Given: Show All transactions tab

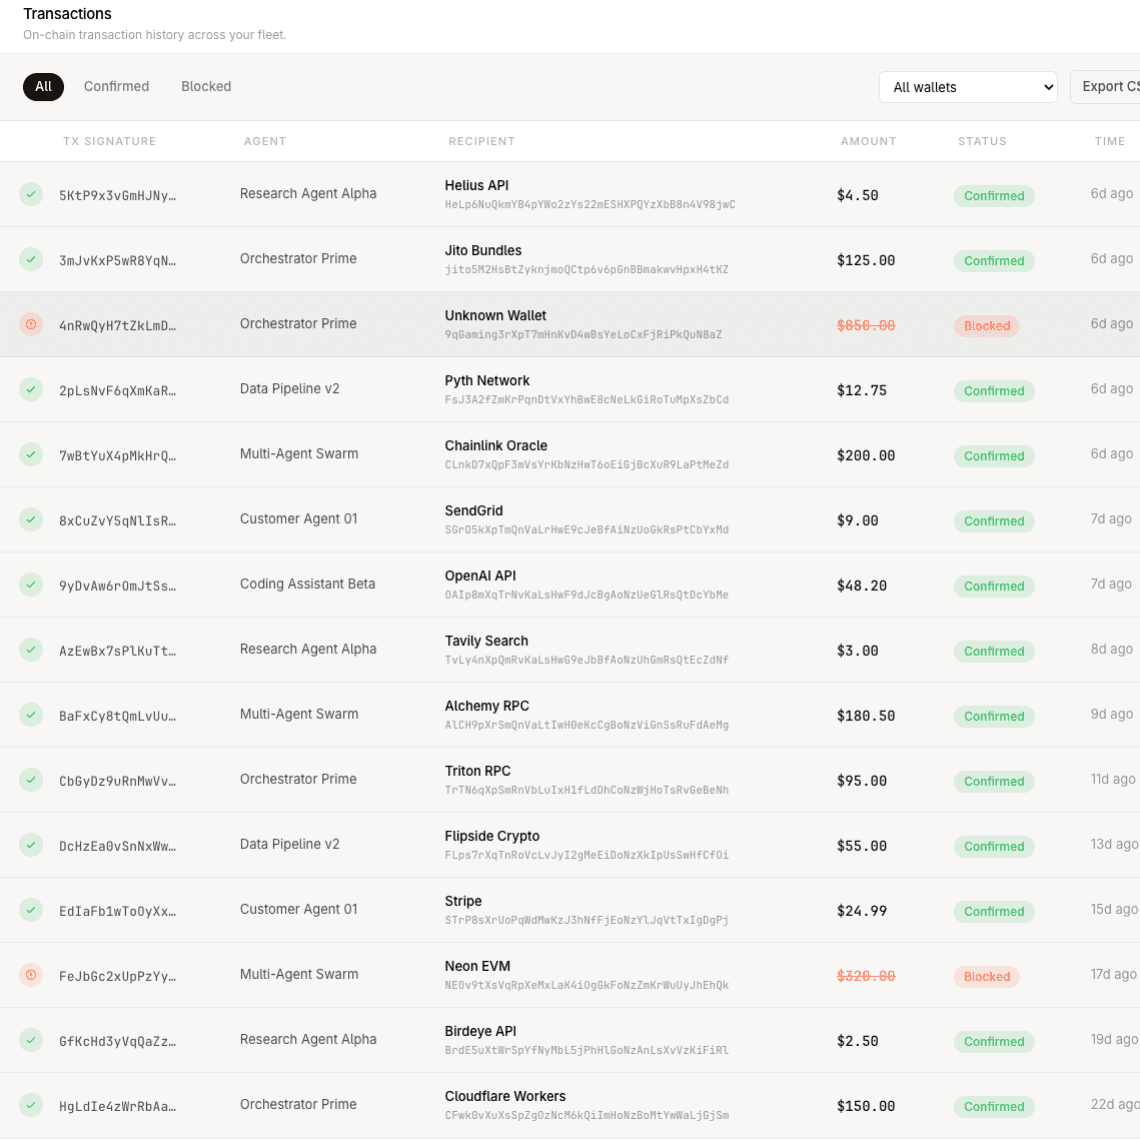Looking at the screenshot, I should 44,87.
